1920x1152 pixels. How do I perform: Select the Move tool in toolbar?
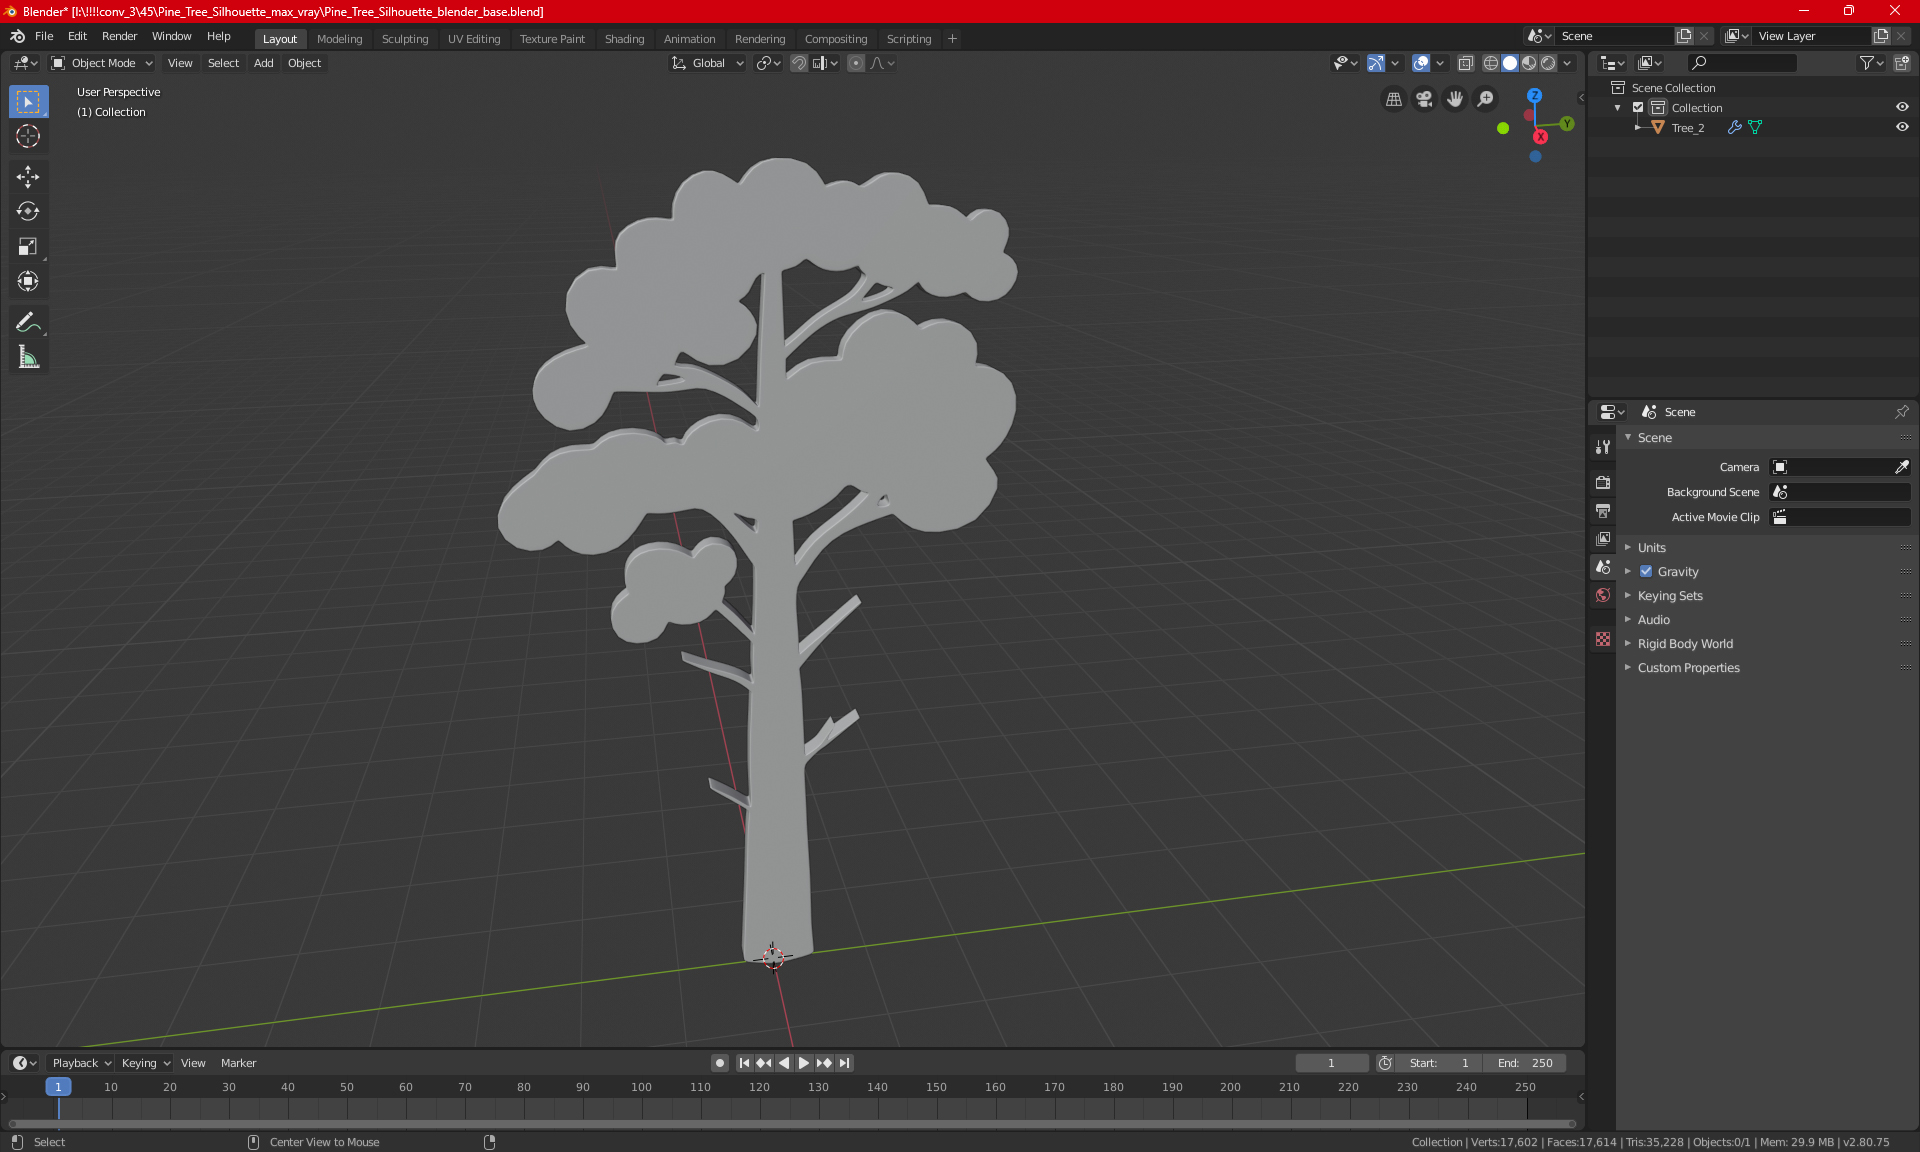point(28,177)
